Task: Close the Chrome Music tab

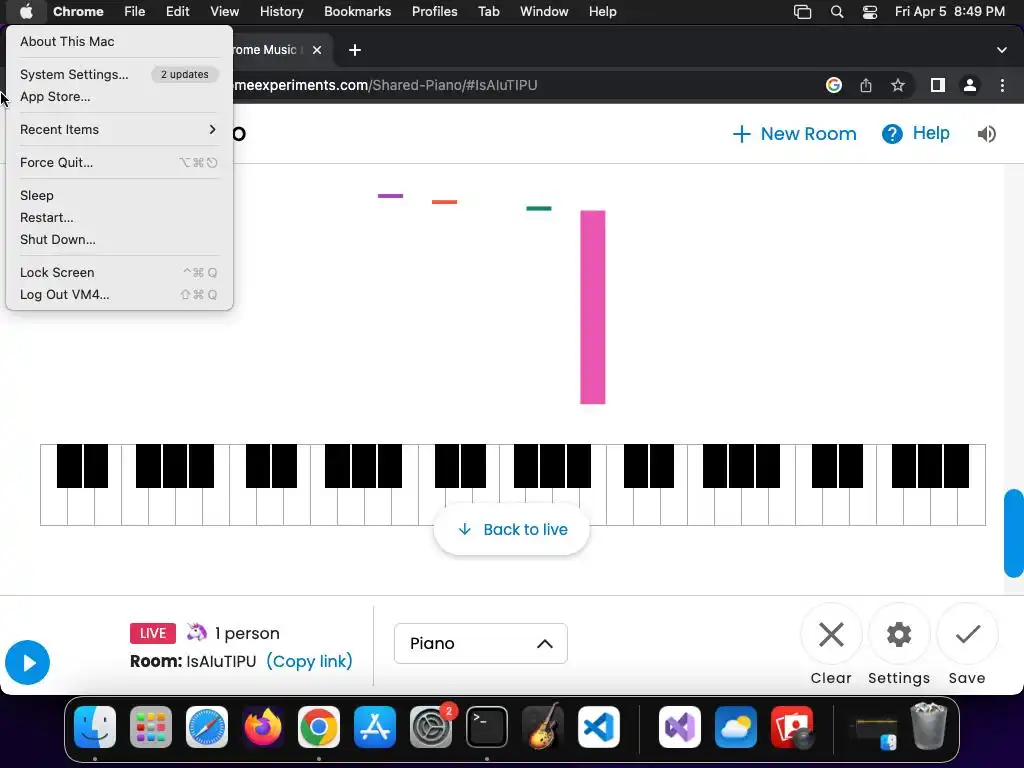Action: coord(317,50)
